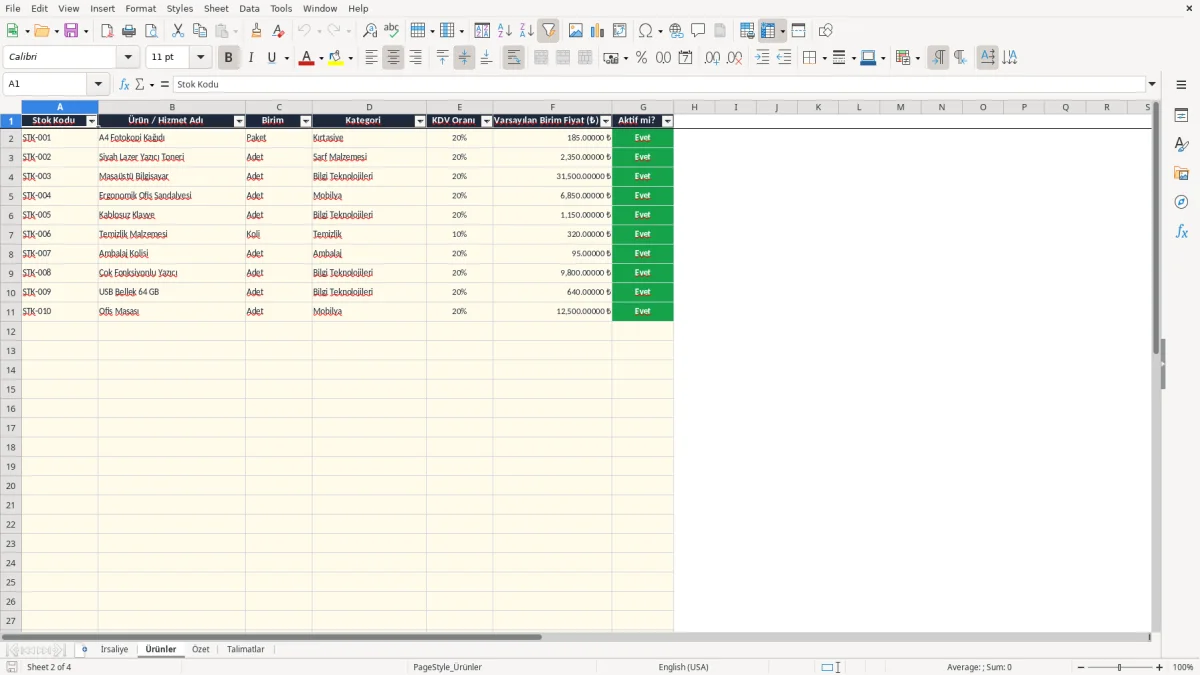This screenshot has width=1200, height=675.
Task: Toggle Print Preview
Action: click(150, 31)
